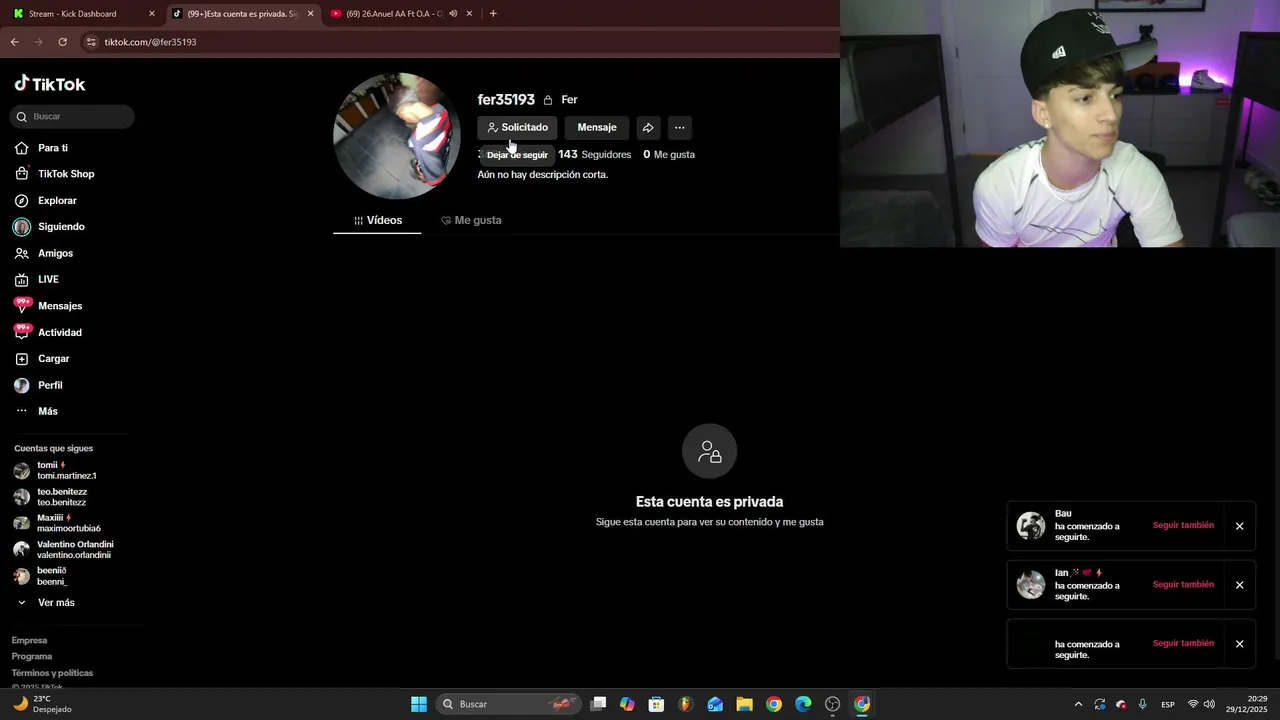Open Empresa footer link
The image size is (1280, 720).
(29, 641)
